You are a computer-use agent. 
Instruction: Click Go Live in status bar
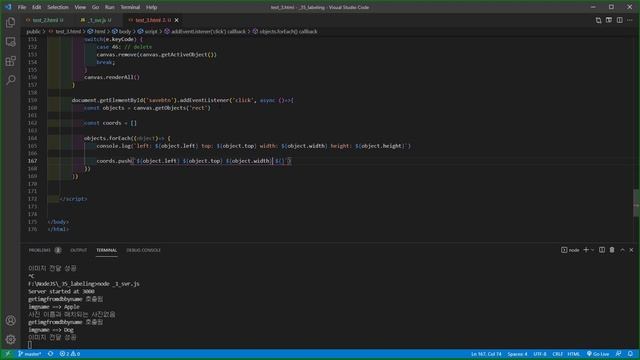(x=598, y=354)
